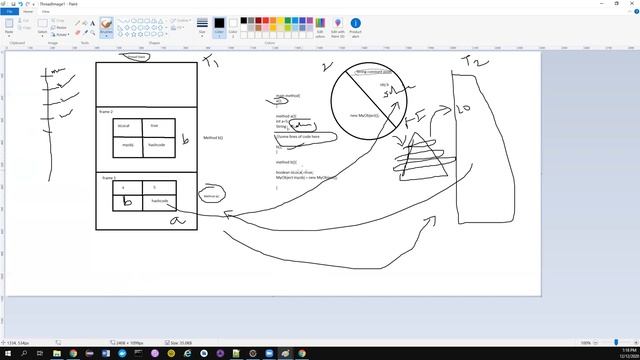Image resolution: width=640 pixels, height=360 pixels.
Task: Open the File menu
Action: (x=9, y=11)
